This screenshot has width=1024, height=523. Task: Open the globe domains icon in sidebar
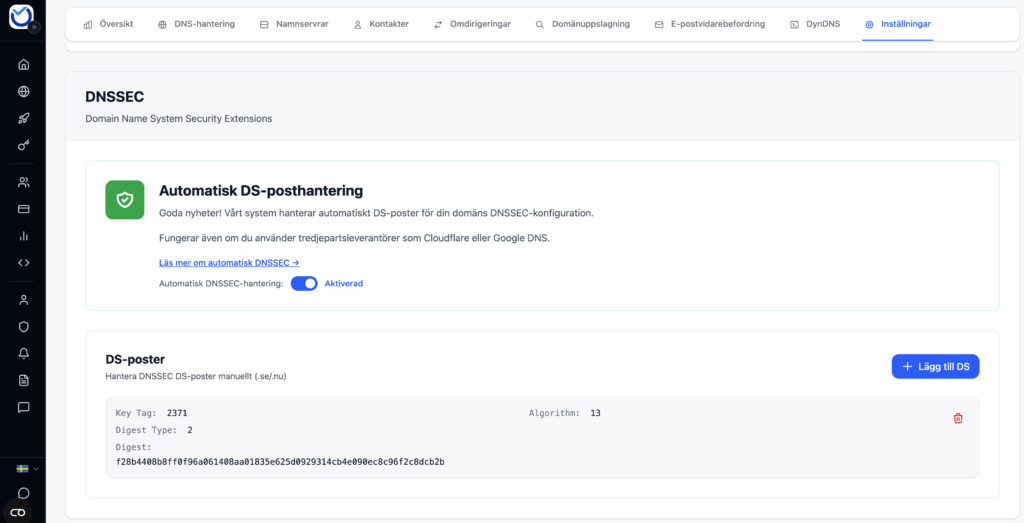coord(23,92)
